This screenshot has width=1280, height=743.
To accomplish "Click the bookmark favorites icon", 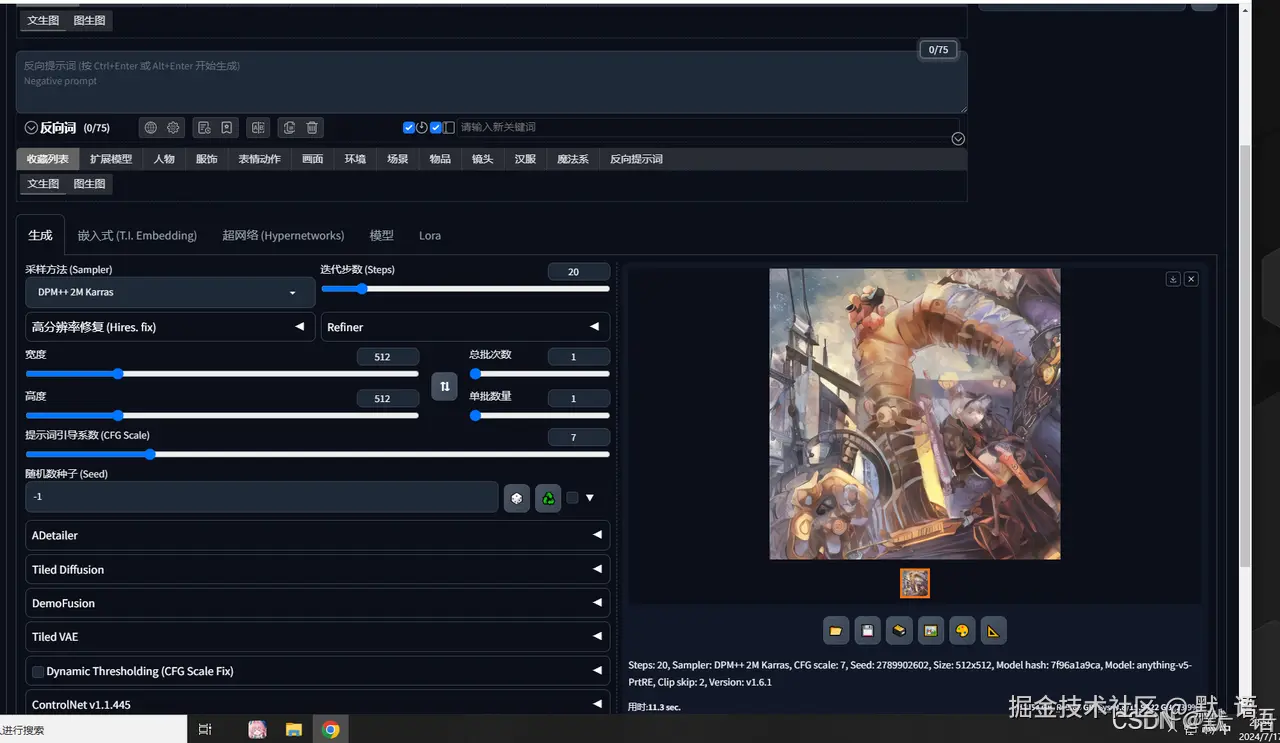I will (227, 128).
